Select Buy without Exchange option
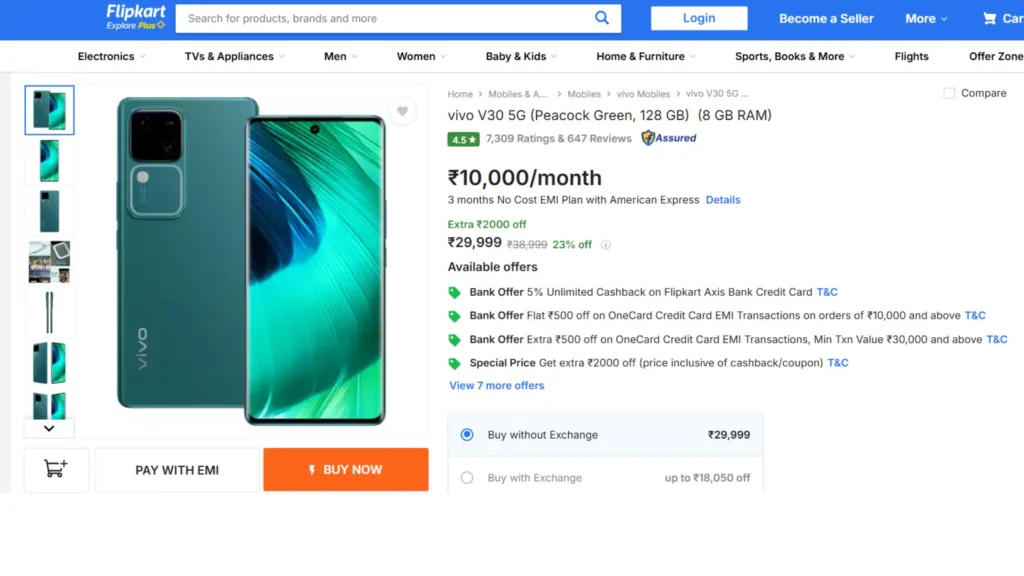The height and width of the screenshot is (576, 1024). [x=467, y=435]
